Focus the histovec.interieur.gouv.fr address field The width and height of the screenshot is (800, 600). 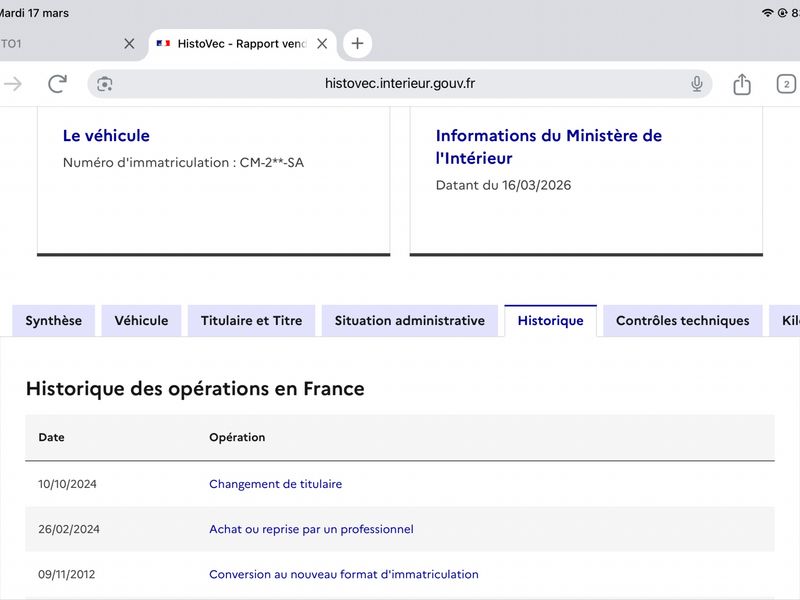click(399, 84)
